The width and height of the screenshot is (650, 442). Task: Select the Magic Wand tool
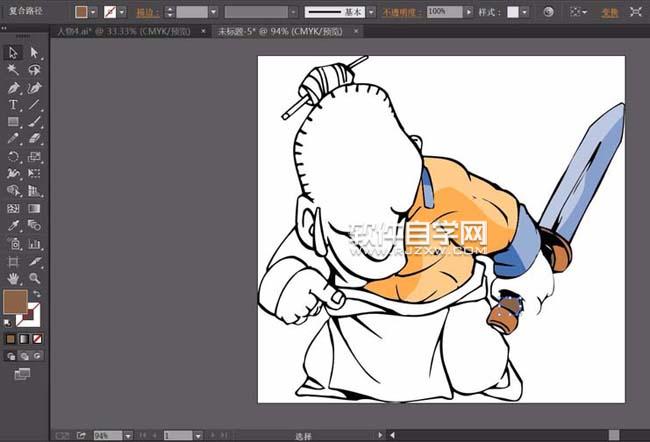tap(13, 70)
